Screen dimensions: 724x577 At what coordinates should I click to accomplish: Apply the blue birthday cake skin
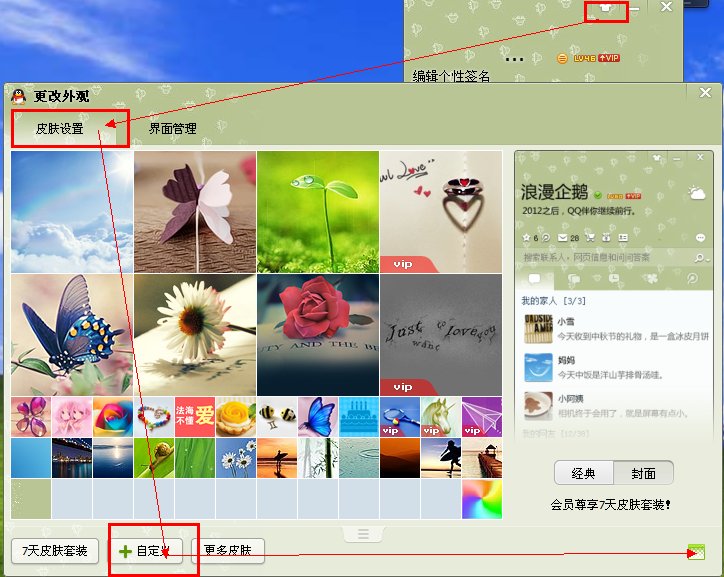(359, 417)
